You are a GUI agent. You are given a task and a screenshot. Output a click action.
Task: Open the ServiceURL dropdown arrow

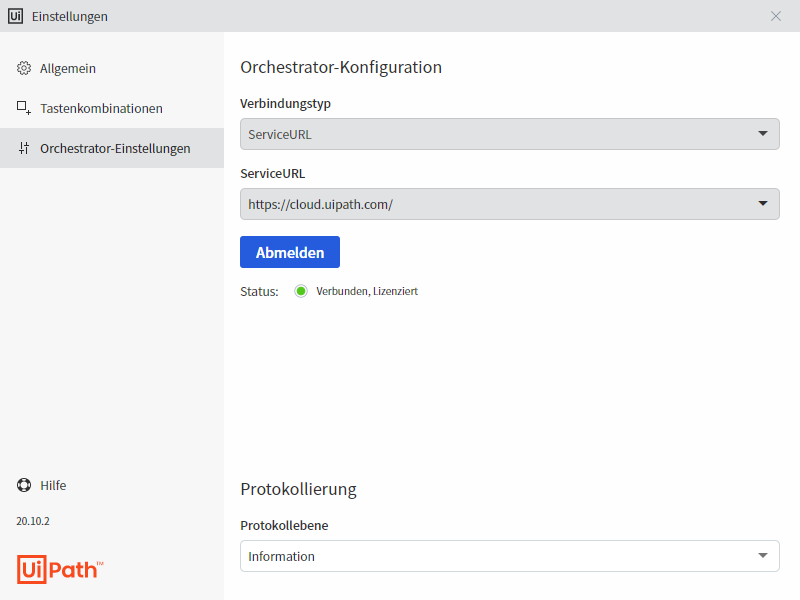763,203
